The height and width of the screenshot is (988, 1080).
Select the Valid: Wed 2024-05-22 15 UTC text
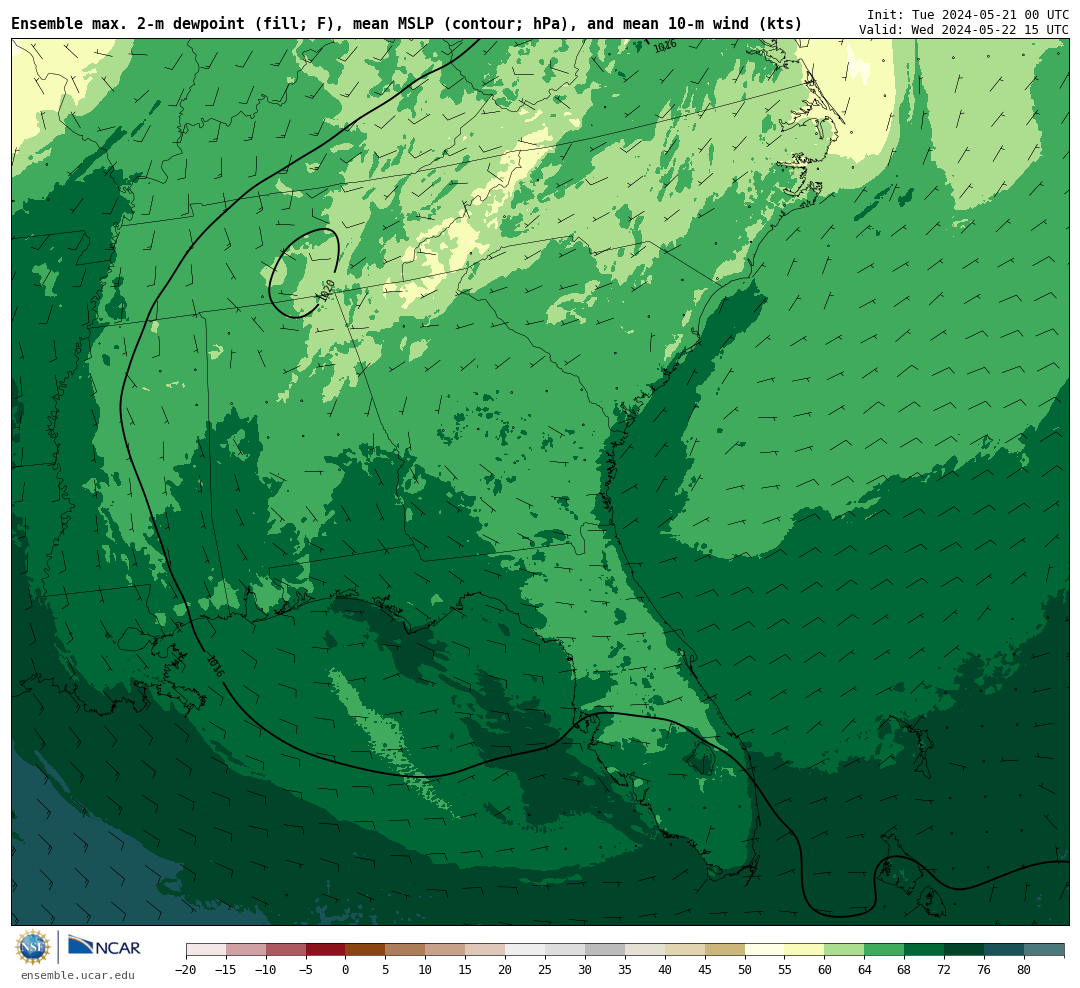pyautogui.click(x=964, y=30)
